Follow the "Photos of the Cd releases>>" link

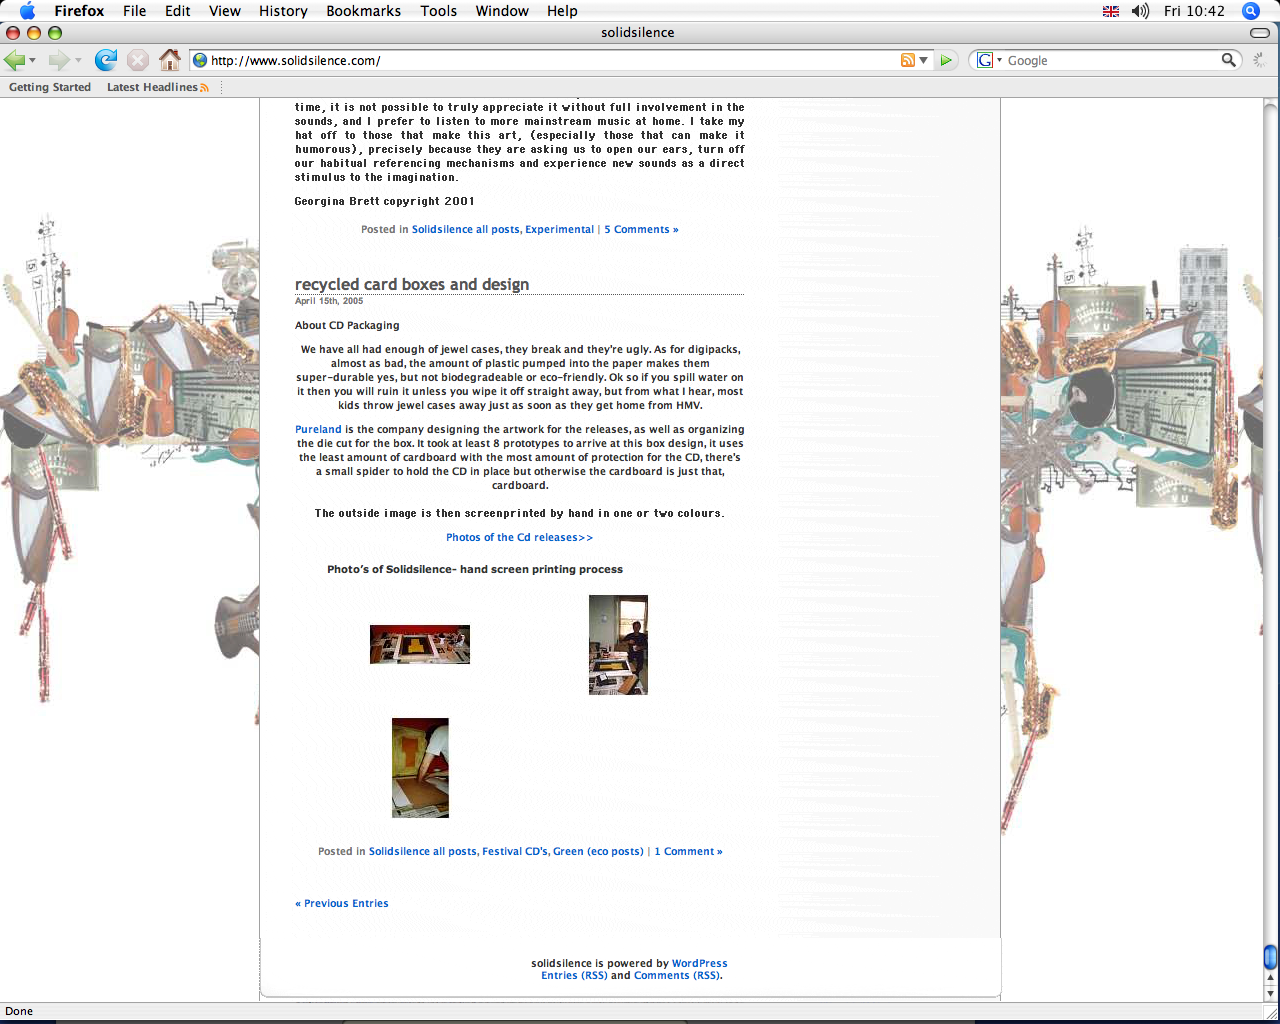pos(519,538)
